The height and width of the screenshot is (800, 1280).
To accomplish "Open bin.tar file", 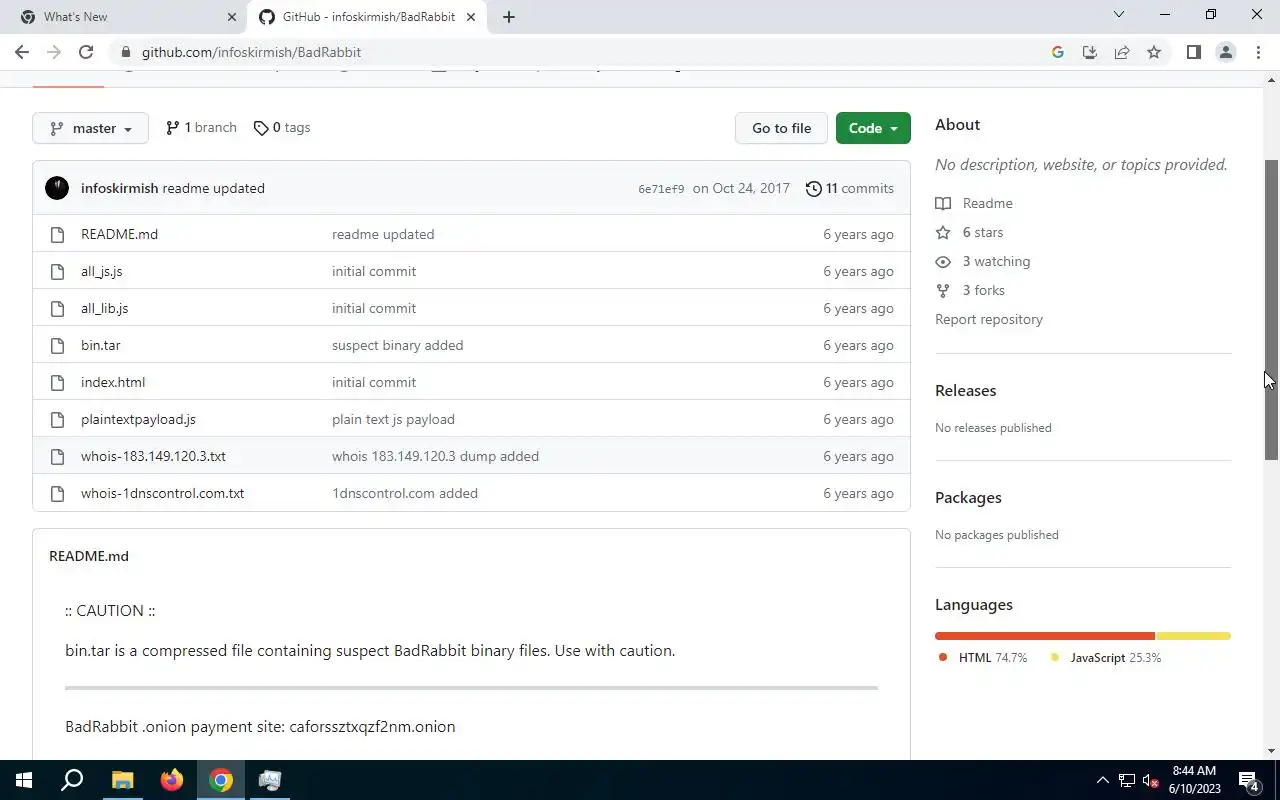I will tap(100, 345).
